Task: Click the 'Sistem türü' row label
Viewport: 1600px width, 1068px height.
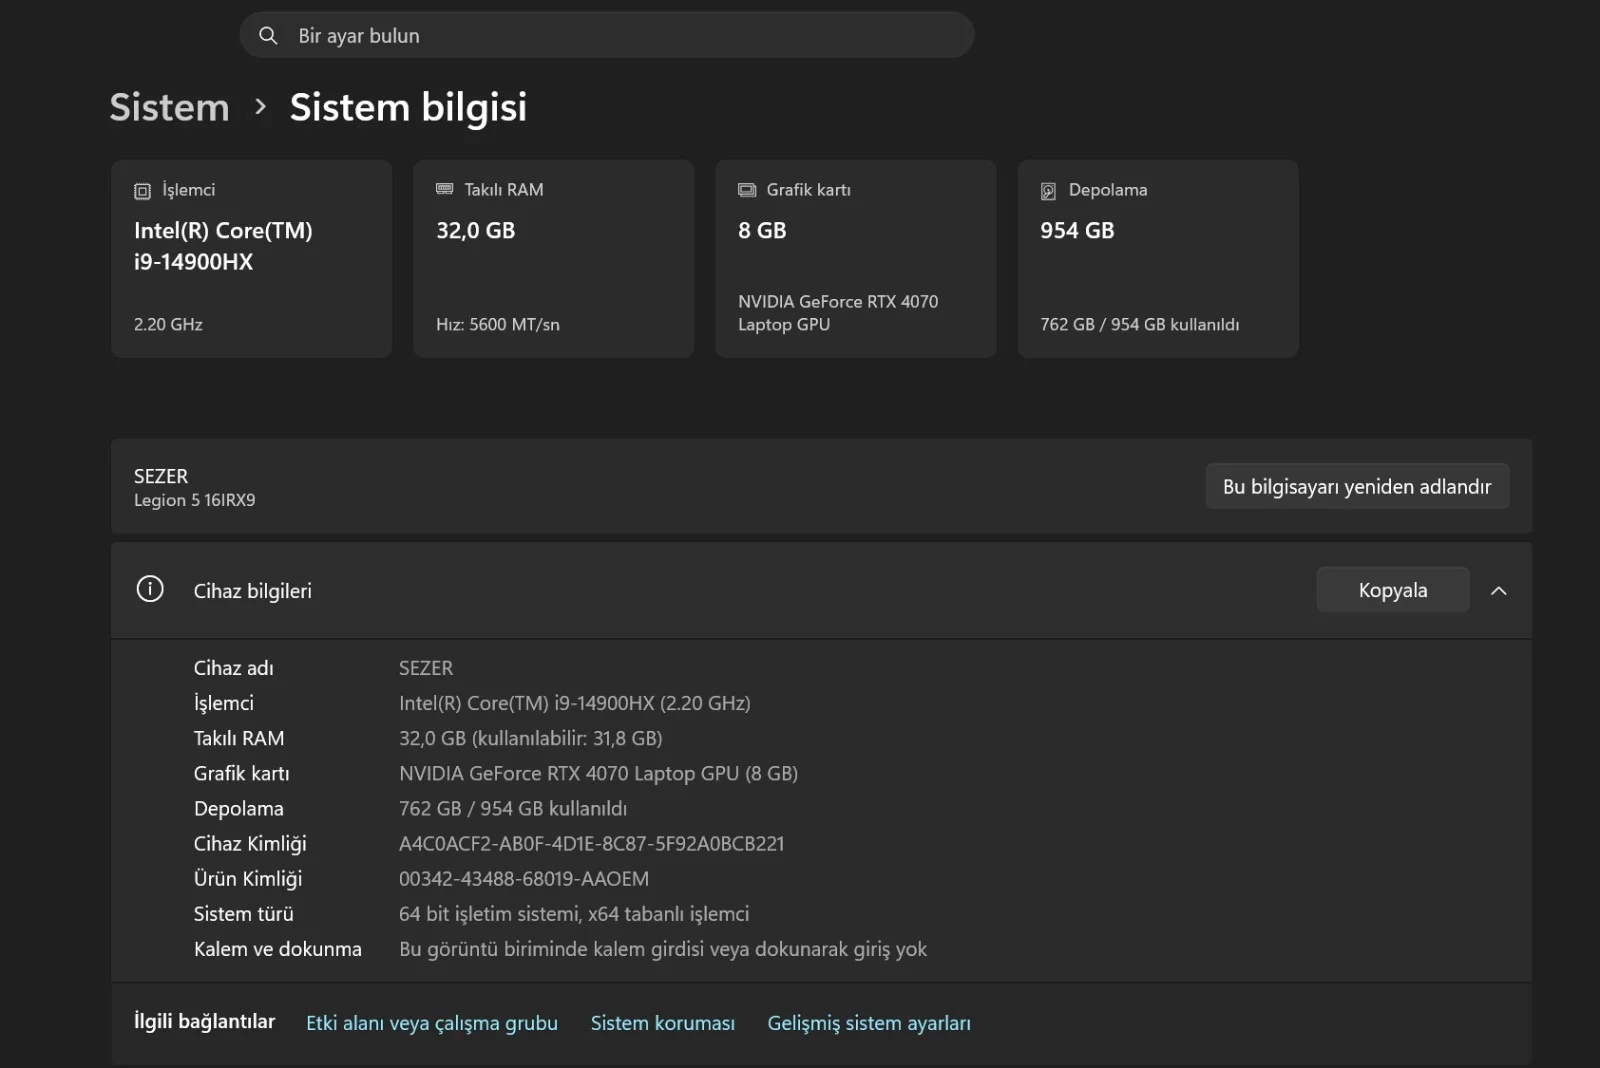Action: pos(244,914)
